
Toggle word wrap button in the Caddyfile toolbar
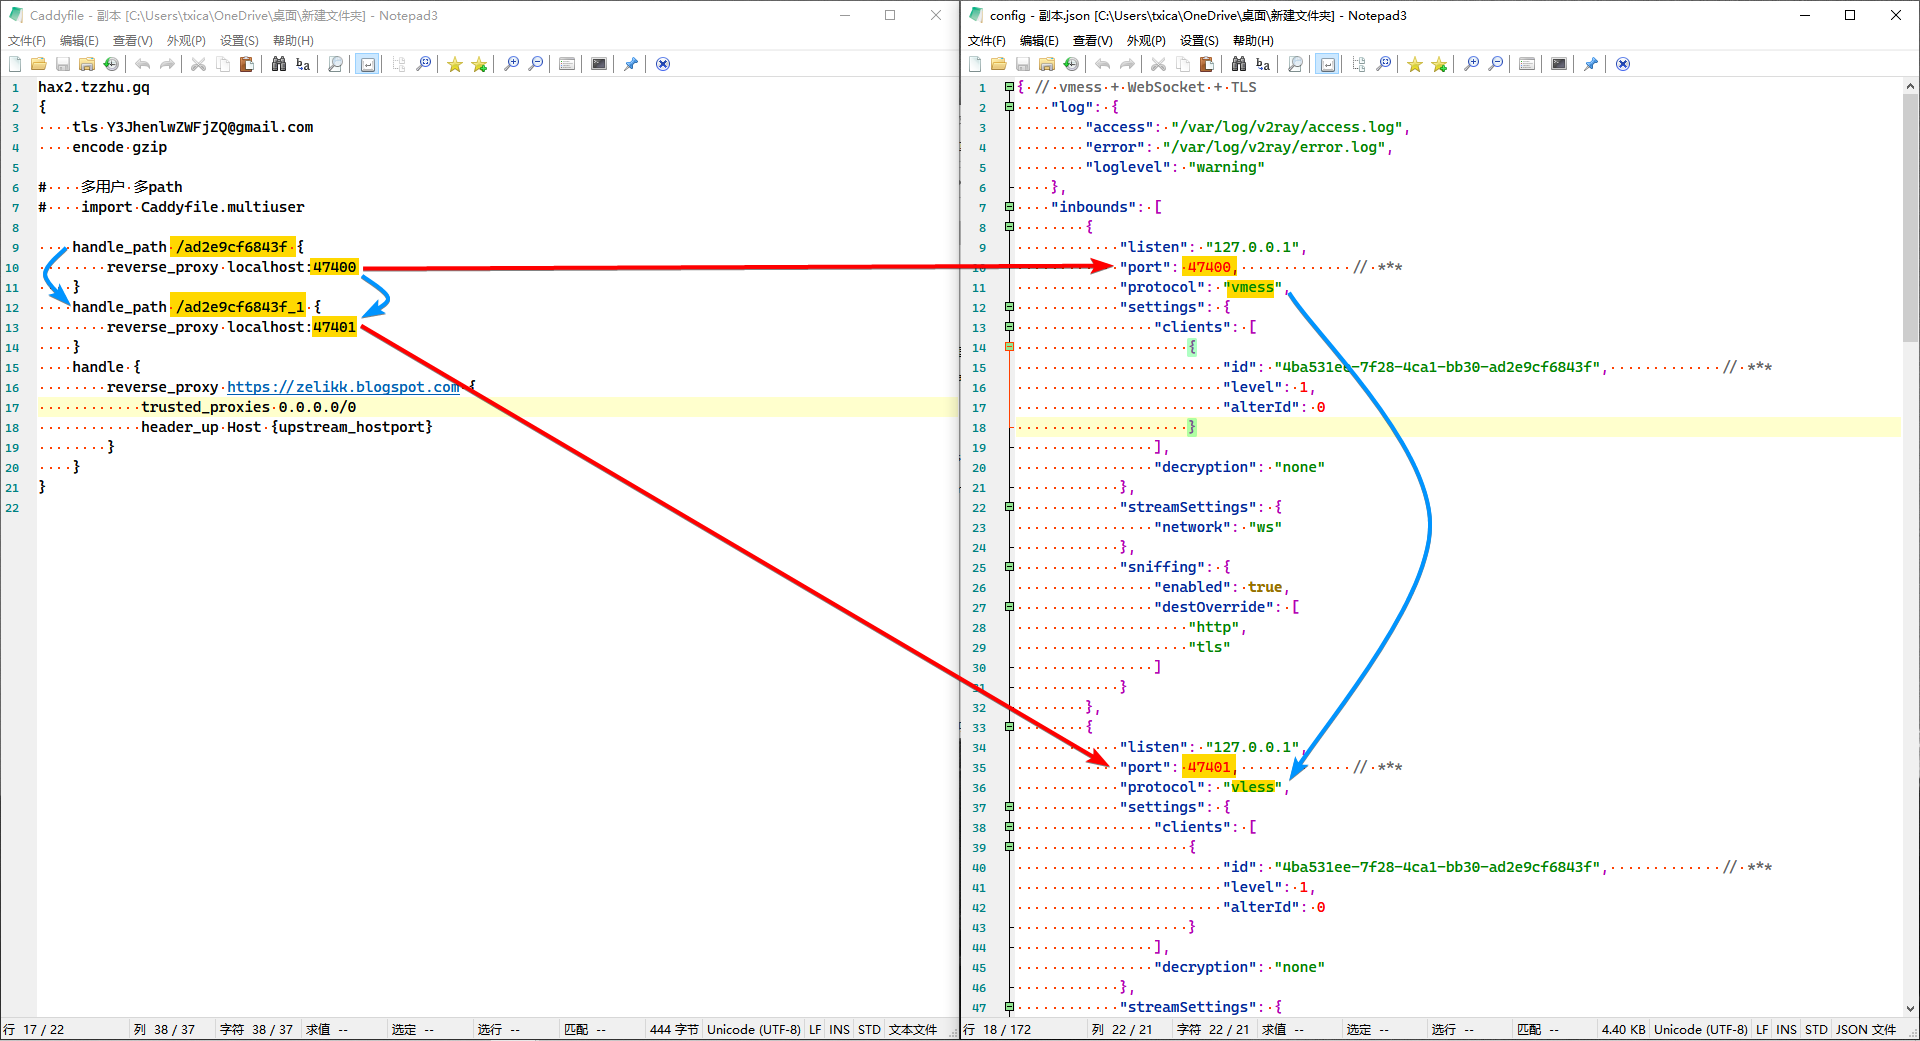pos(368,64)
